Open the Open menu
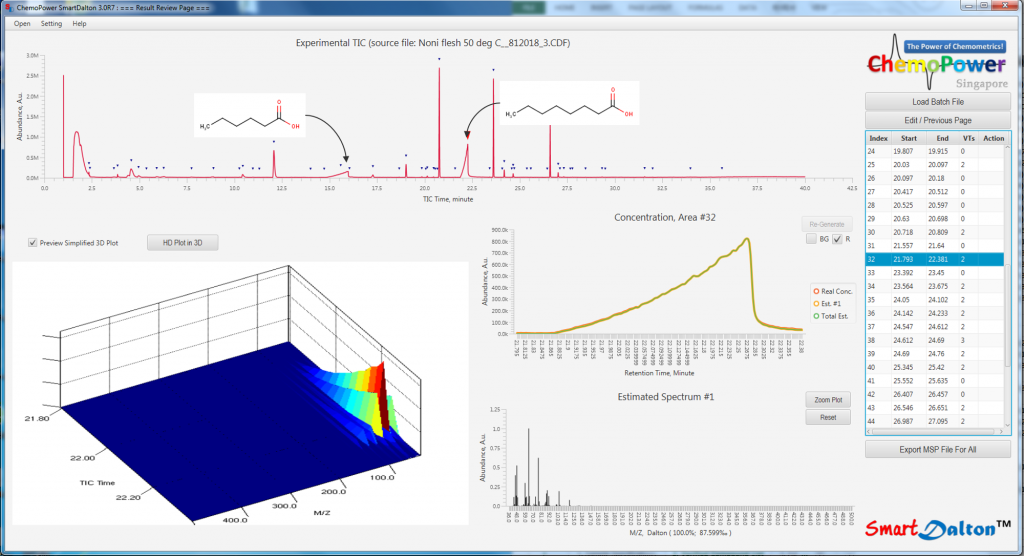The width and height of the screenshot is (1024, 556). (x=22, y=23)
